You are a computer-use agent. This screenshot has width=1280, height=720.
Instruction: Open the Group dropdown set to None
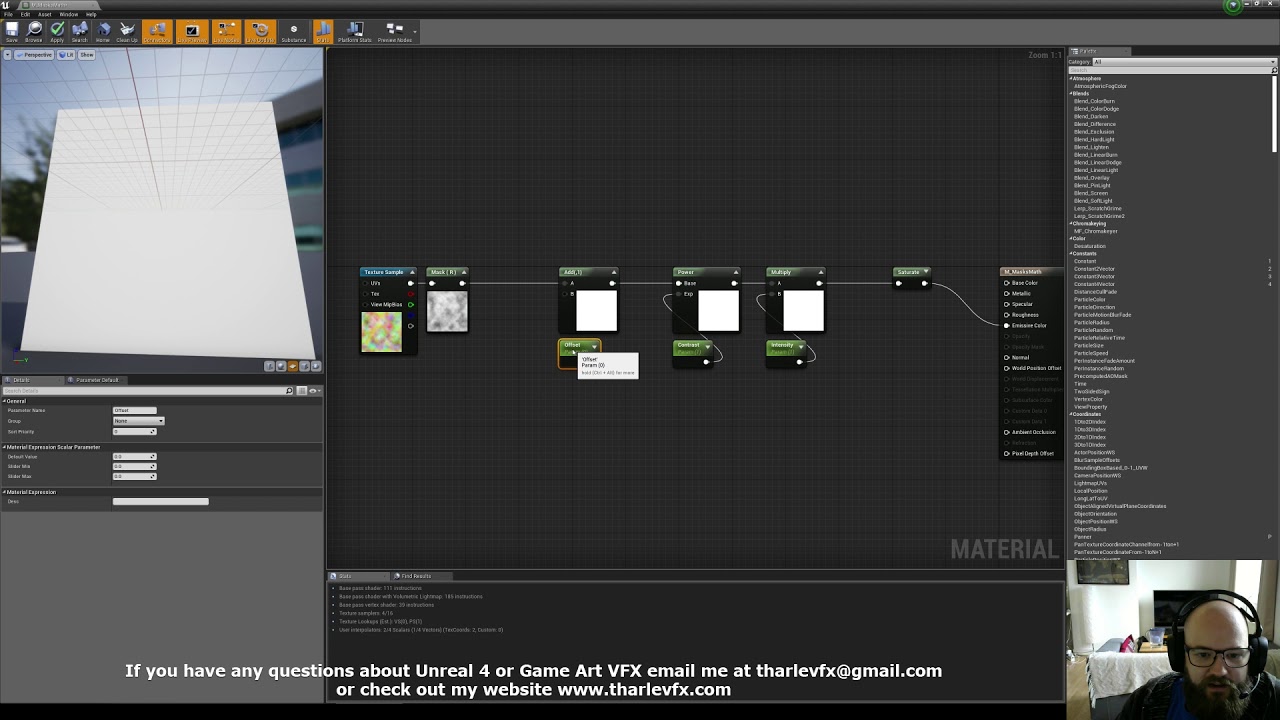pyautogui.click(x=138, y=421)
